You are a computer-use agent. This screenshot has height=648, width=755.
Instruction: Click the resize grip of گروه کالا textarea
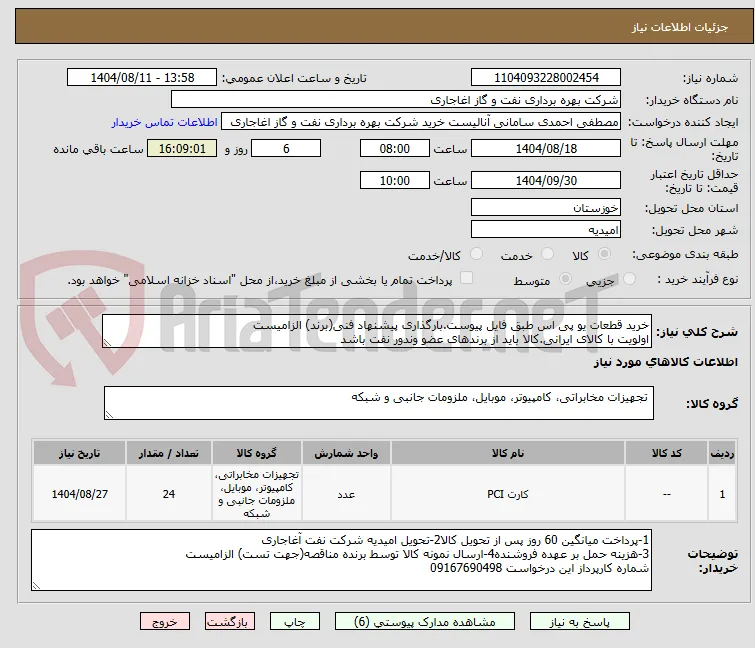pyautogui.click(x=109, y=415)
